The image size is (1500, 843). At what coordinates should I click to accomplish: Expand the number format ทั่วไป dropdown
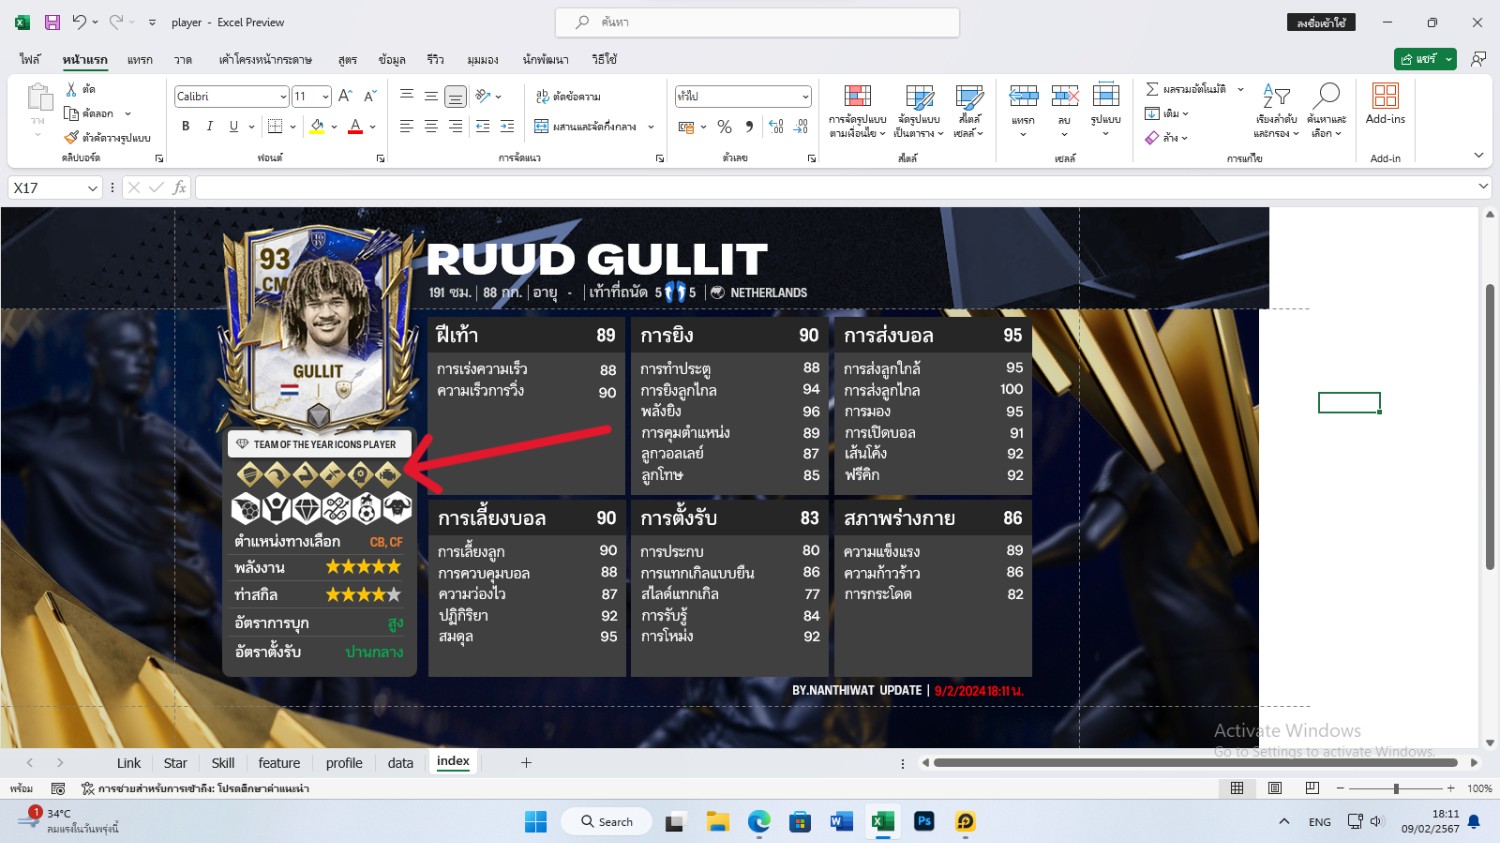(805, 96)
